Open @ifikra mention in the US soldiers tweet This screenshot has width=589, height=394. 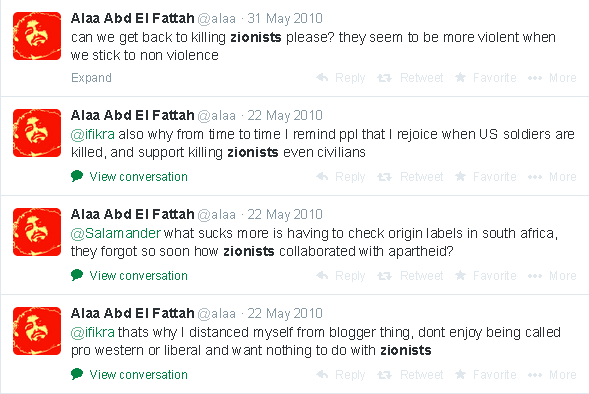(93, 134)
